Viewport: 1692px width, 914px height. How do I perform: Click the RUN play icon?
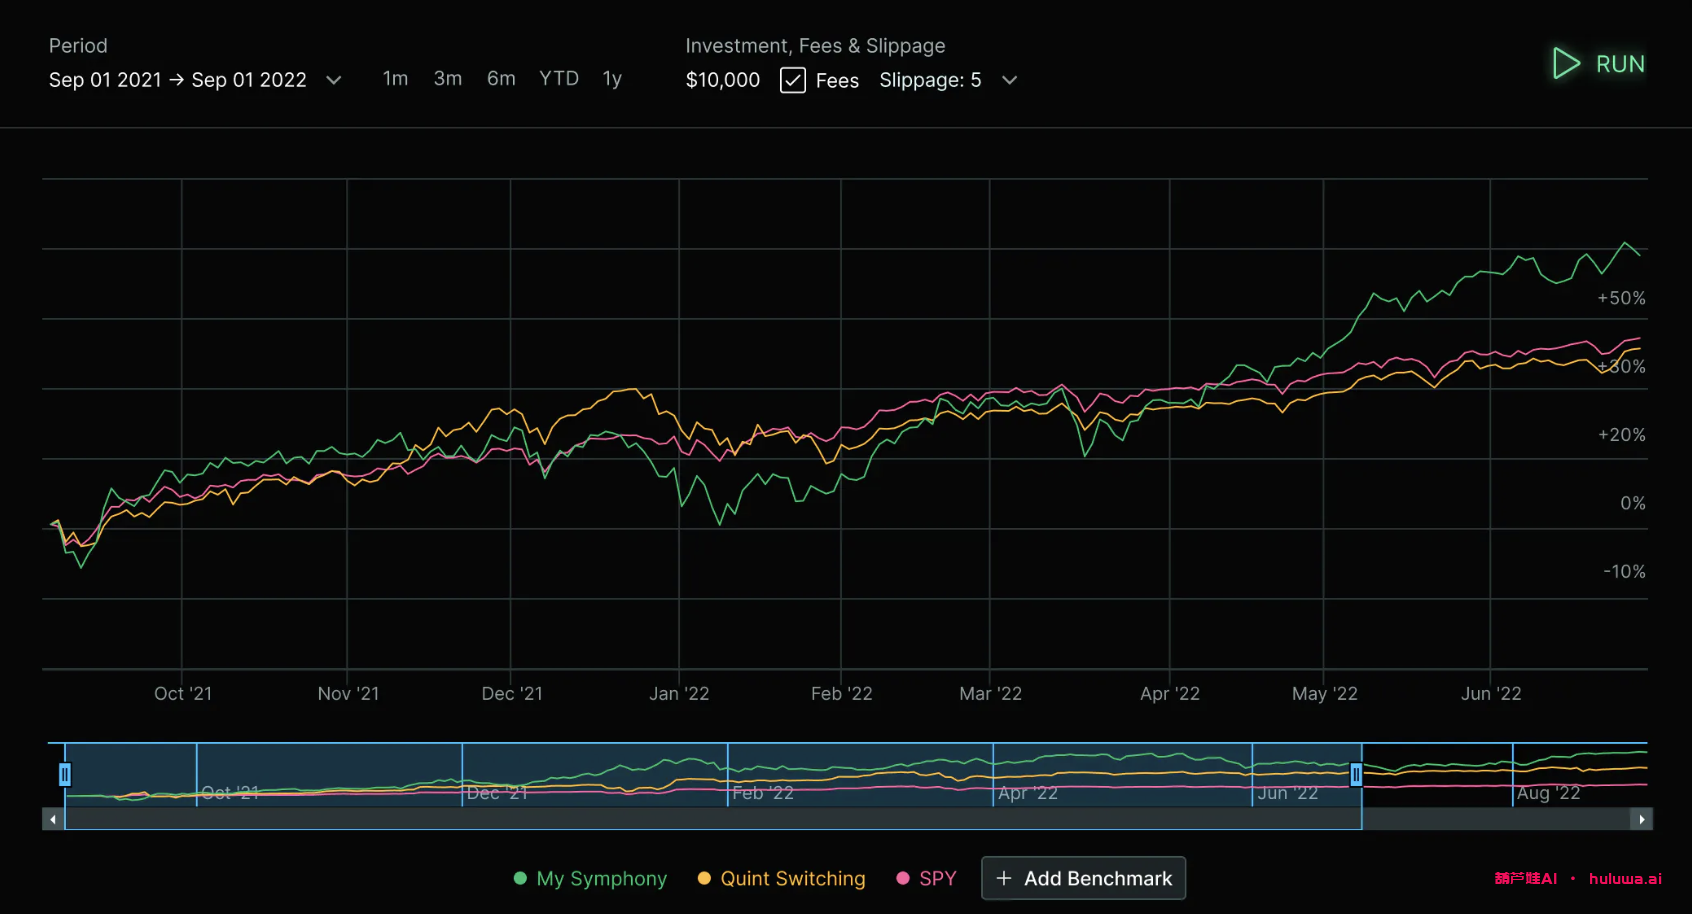coord(1566,64)
